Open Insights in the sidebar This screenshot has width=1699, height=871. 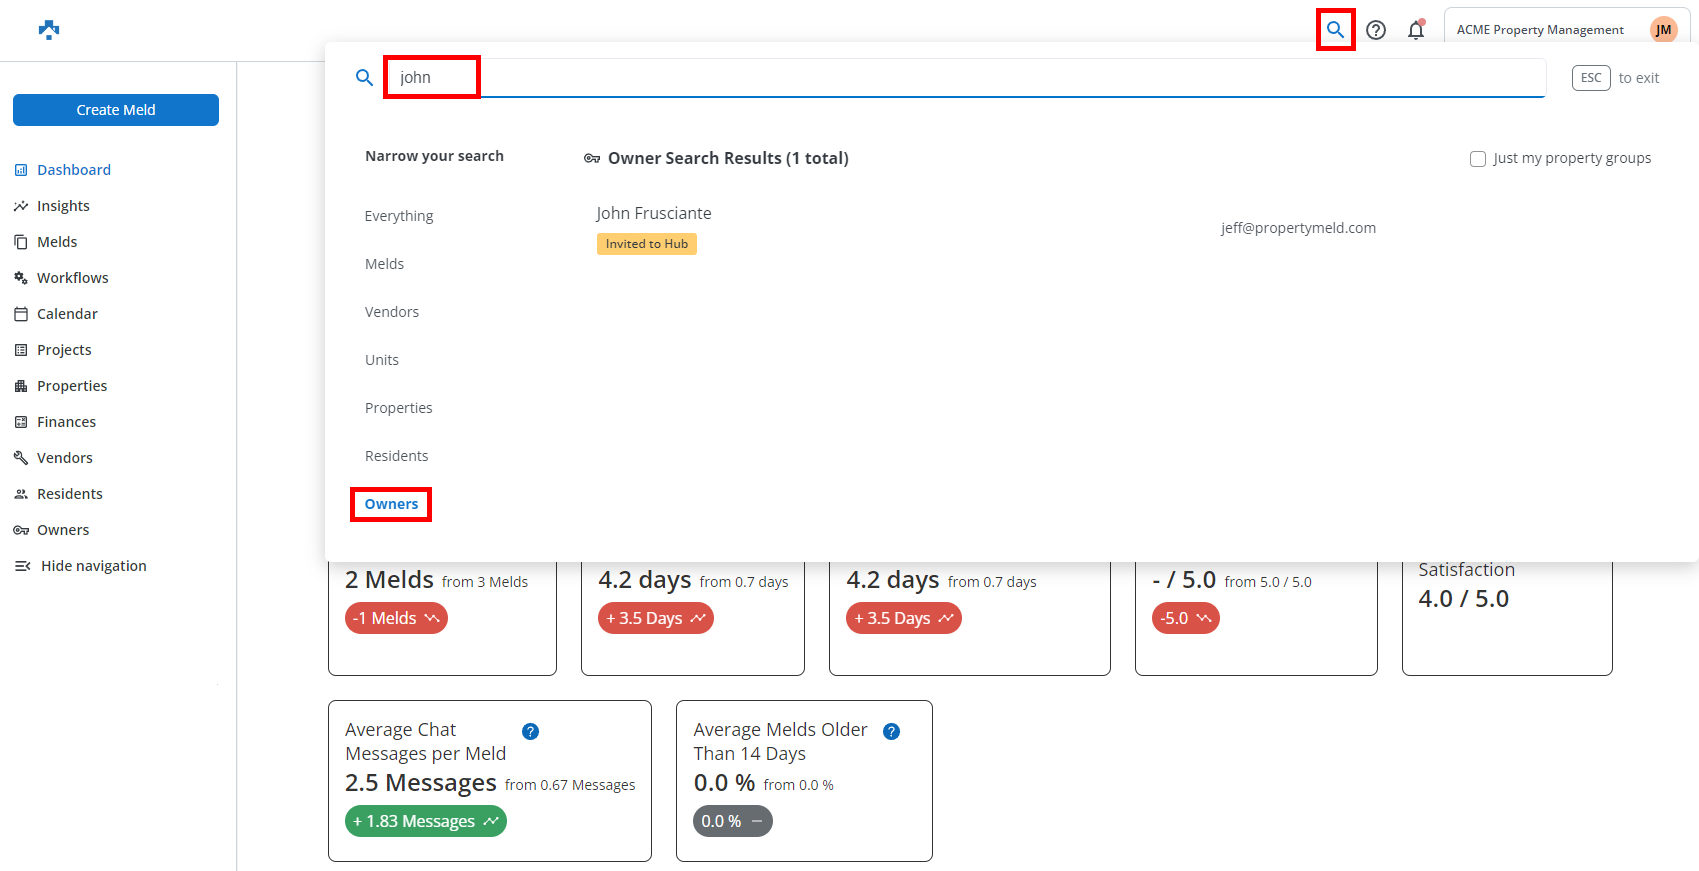[x=63, y=206]
